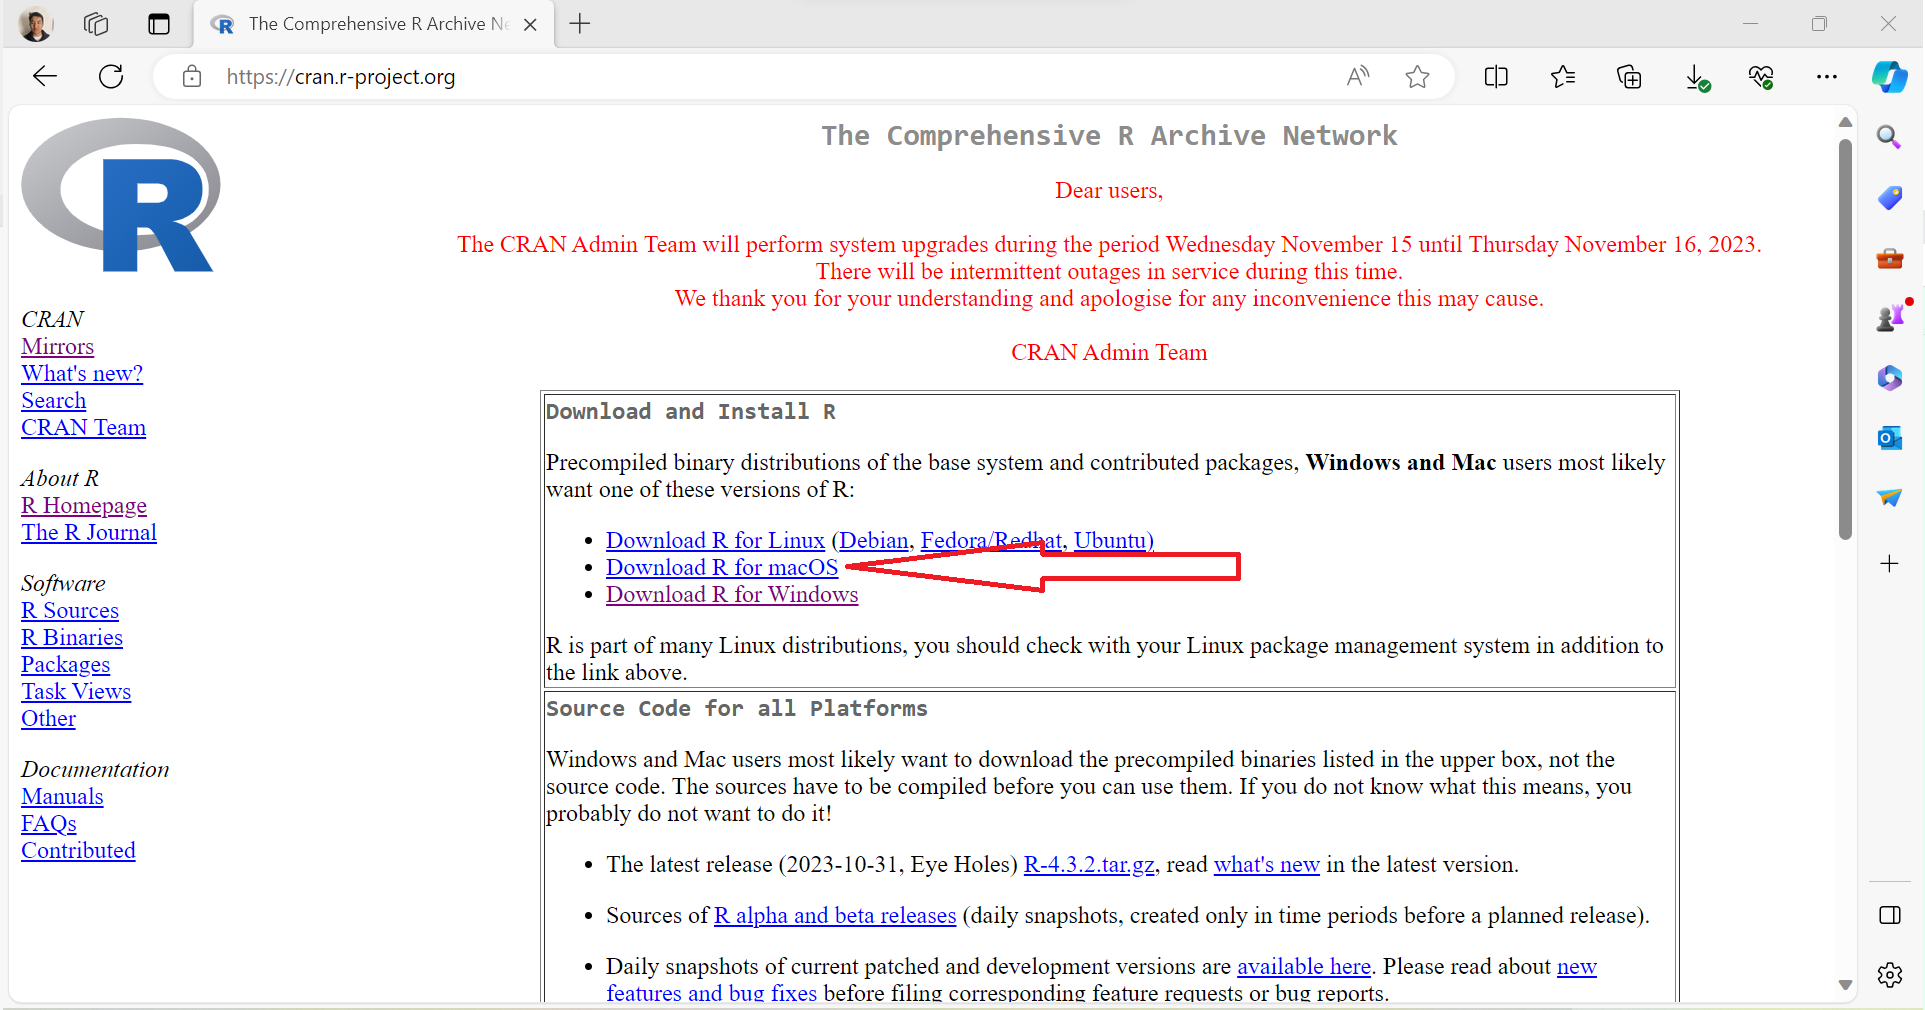Open the R-4.3.2.tar.gz link
The image size is (1925, 1010).
click(x=1088, y=864)
